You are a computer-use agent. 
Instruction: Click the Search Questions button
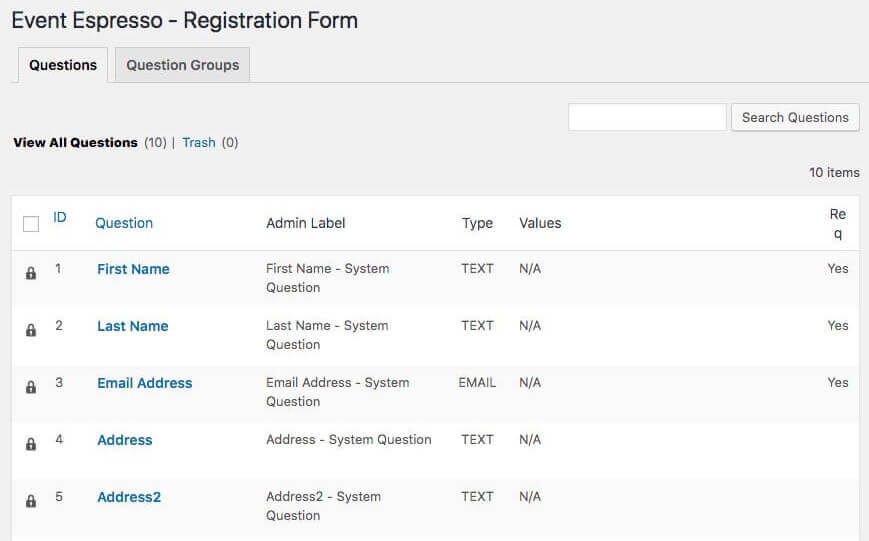click(795, 118)
